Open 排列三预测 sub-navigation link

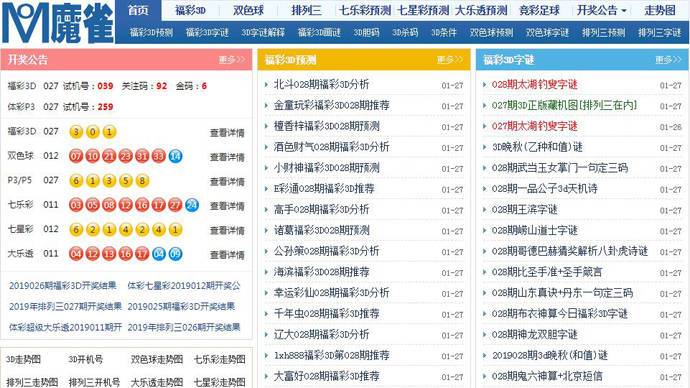pos(603,33)
